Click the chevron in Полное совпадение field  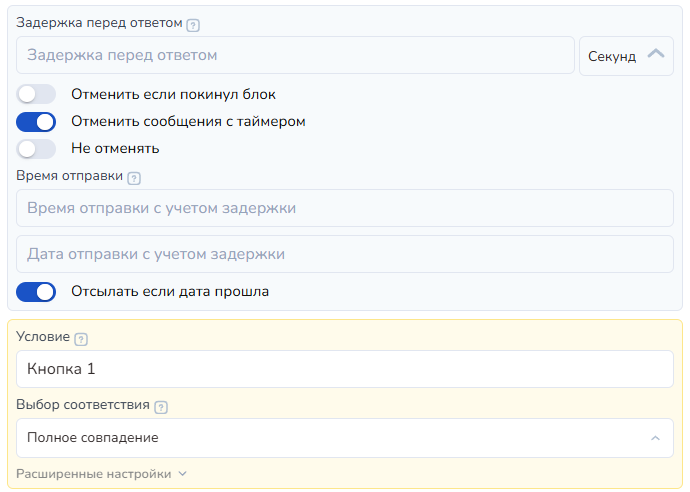click(655, 438)
